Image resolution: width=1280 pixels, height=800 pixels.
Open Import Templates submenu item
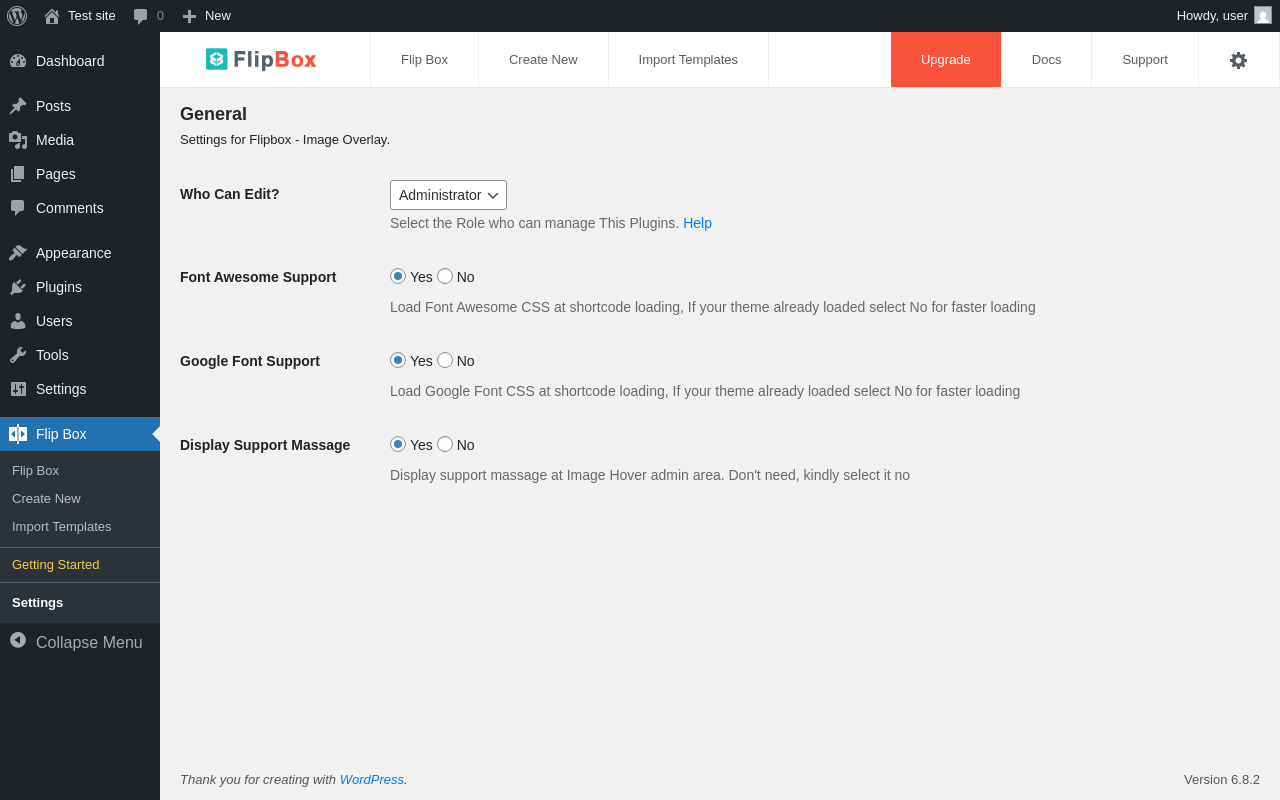pos(80,526)
